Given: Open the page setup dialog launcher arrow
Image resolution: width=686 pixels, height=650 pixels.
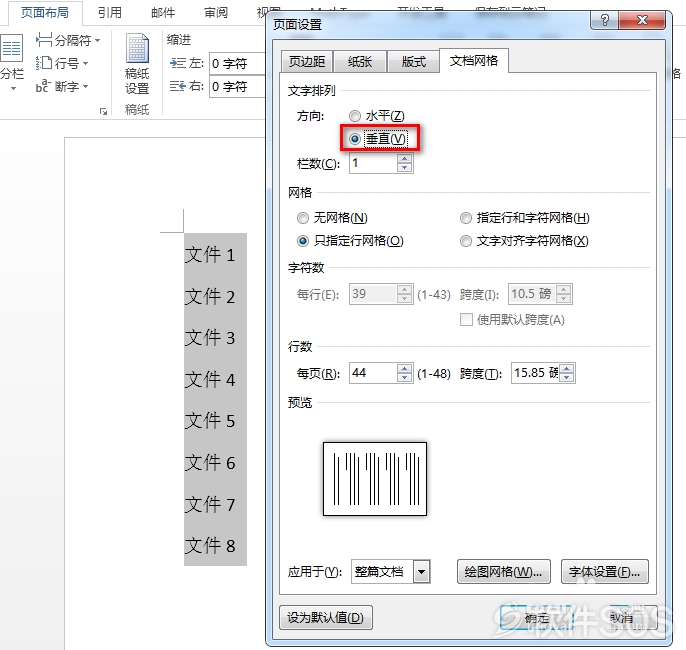Looking at the screenshot, I should point(103,112).
